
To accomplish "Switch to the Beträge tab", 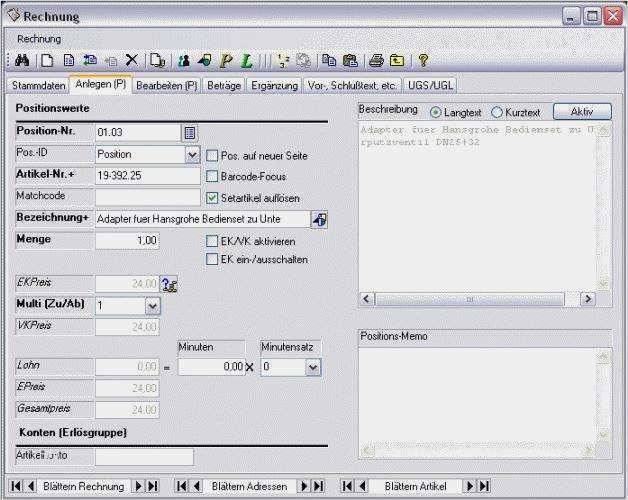I will (224, 85).
